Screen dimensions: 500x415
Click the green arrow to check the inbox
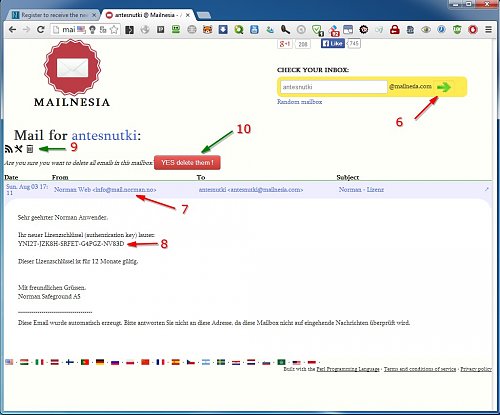point(444,87)
